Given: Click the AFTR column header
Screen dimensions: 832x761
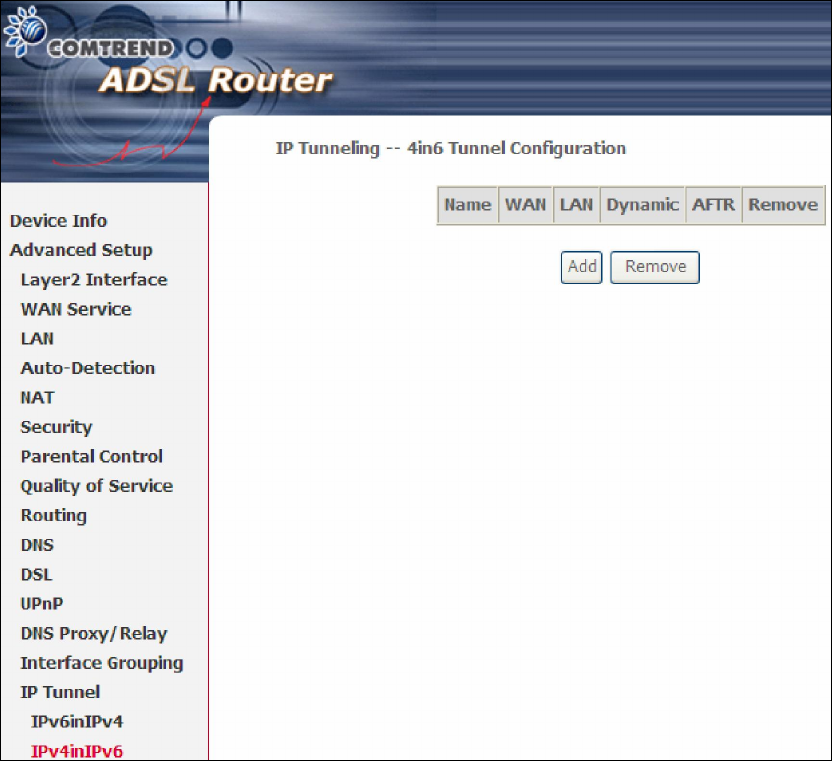Looking at the screenshot, I should point(713,205).
